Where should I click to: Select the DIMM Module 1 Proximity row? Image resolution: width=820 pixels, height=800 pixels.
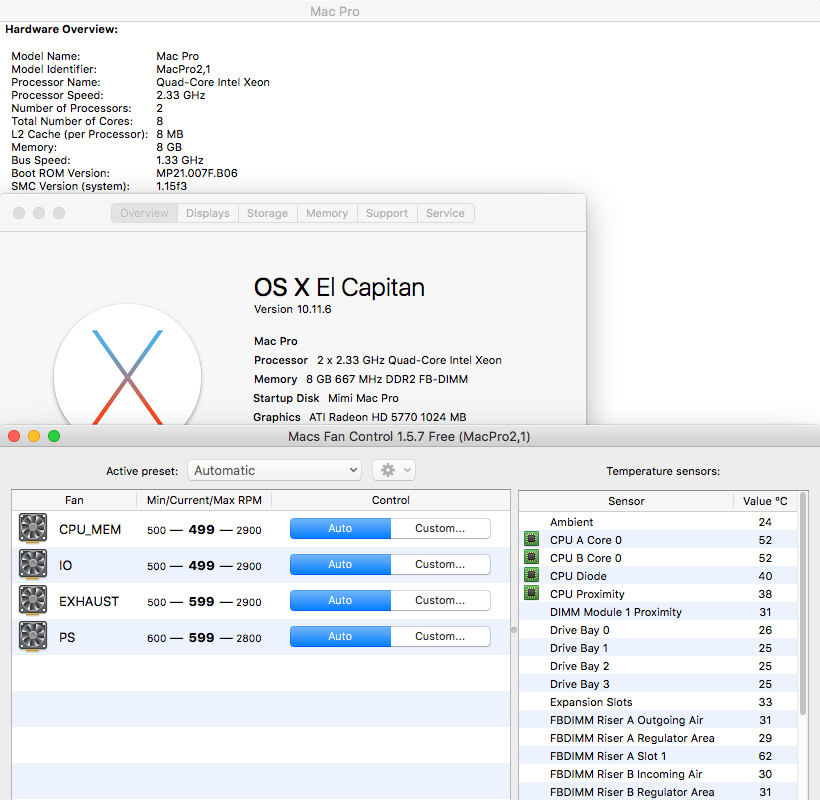658,611
